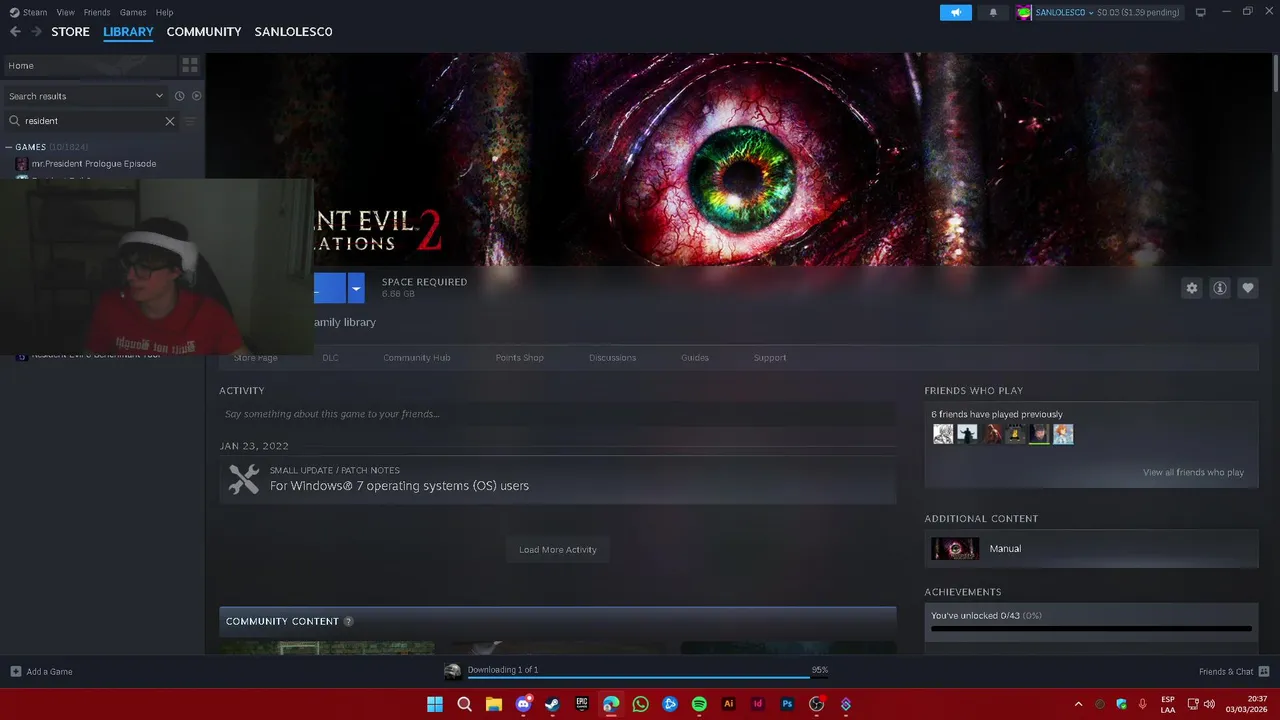Image resolution: width=1280 pixels, height=720 pixels.
Task: Show hidden system tray icons
Action: [1078, 704]
